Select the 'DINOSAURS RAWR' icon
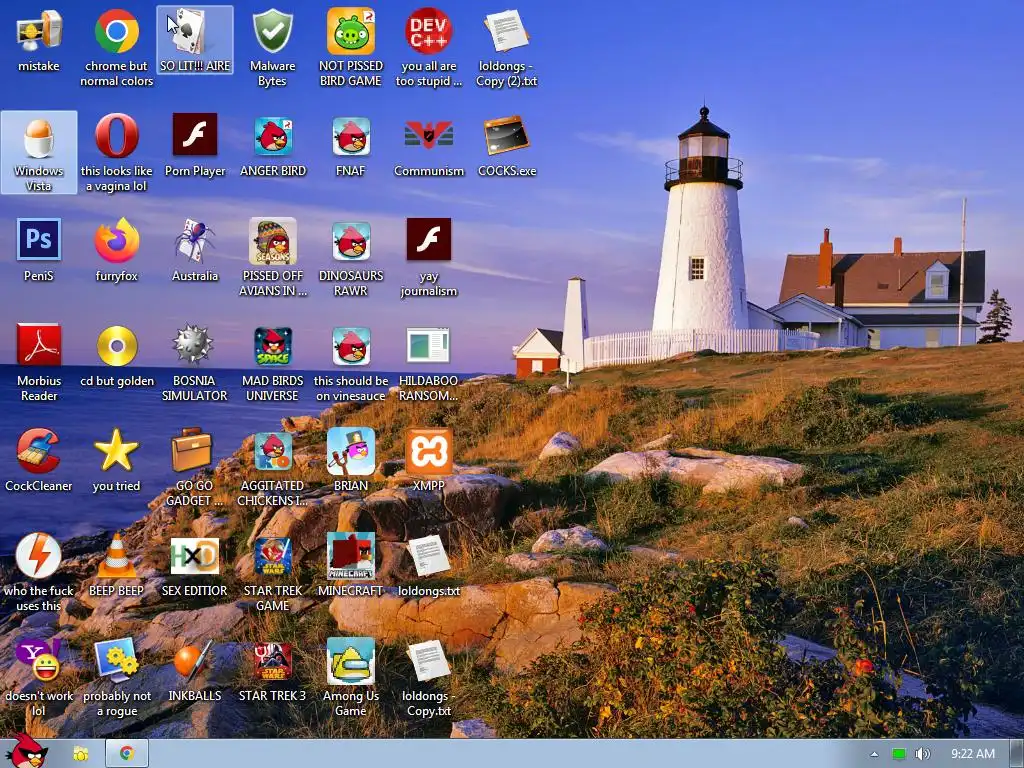 point(351,258)
